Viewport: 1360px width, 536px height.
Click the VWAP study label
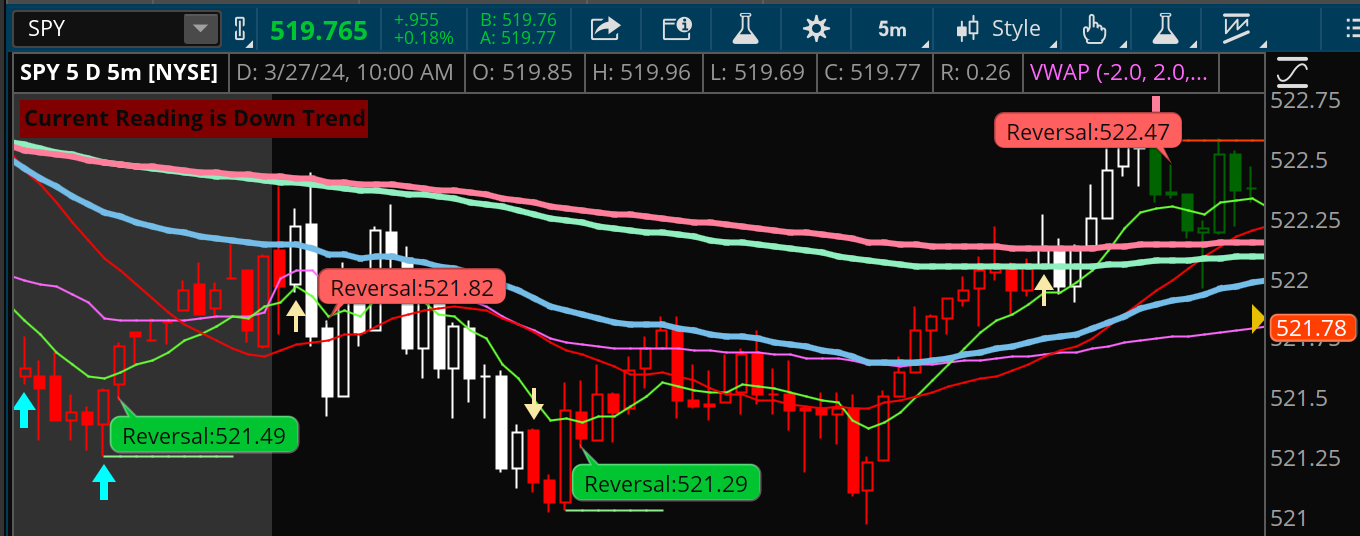point(1117,73)
